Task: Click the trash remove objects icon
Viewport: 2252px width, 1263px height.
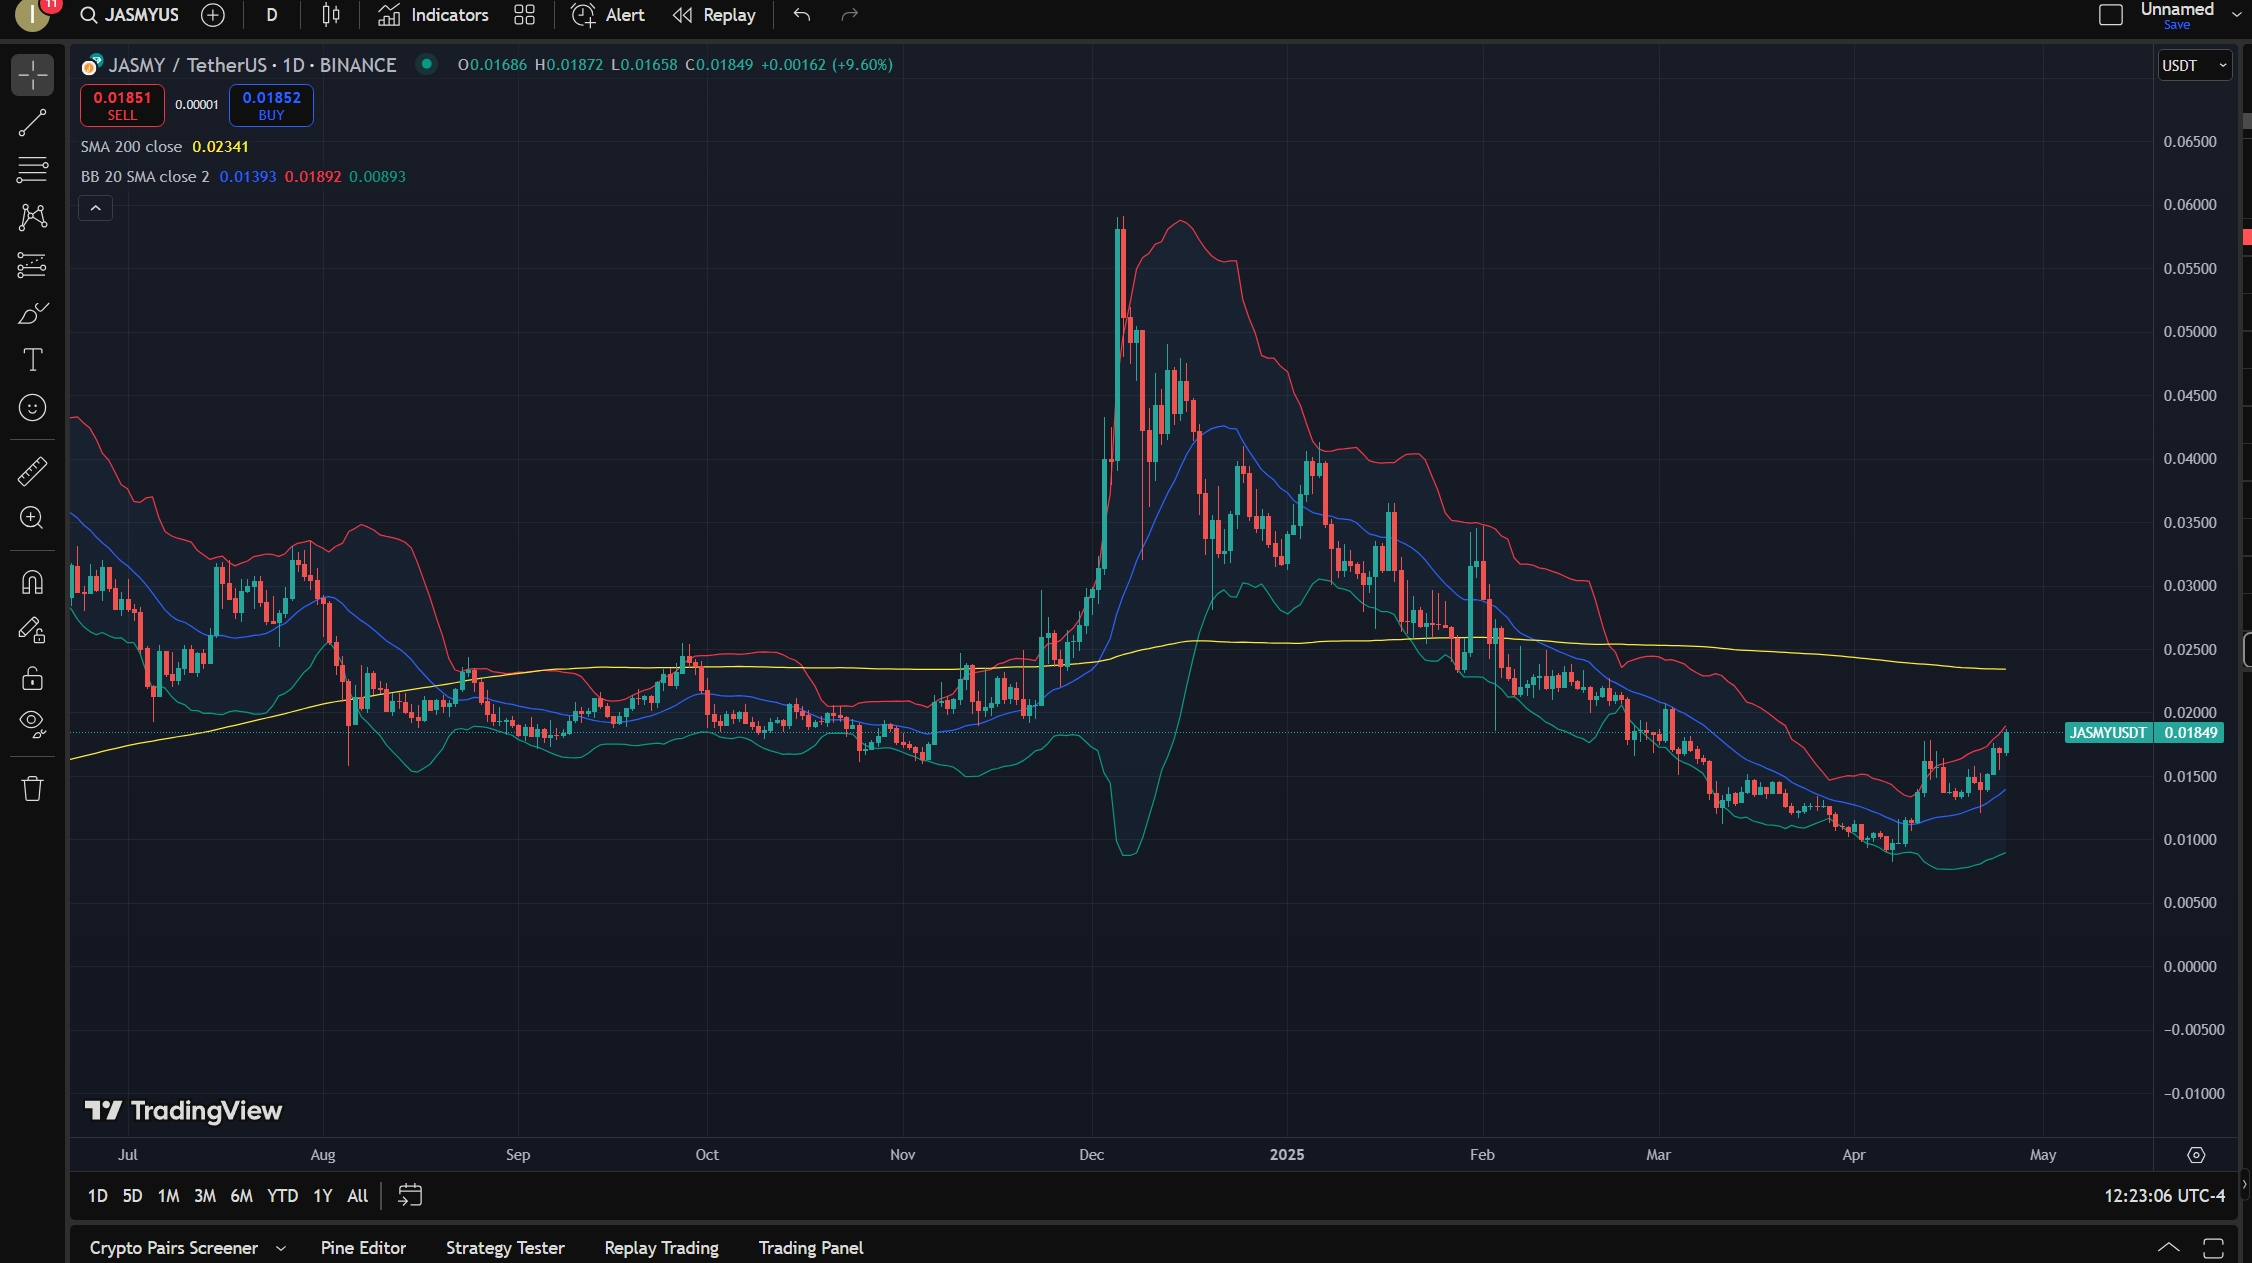Action: click(32, 789)
